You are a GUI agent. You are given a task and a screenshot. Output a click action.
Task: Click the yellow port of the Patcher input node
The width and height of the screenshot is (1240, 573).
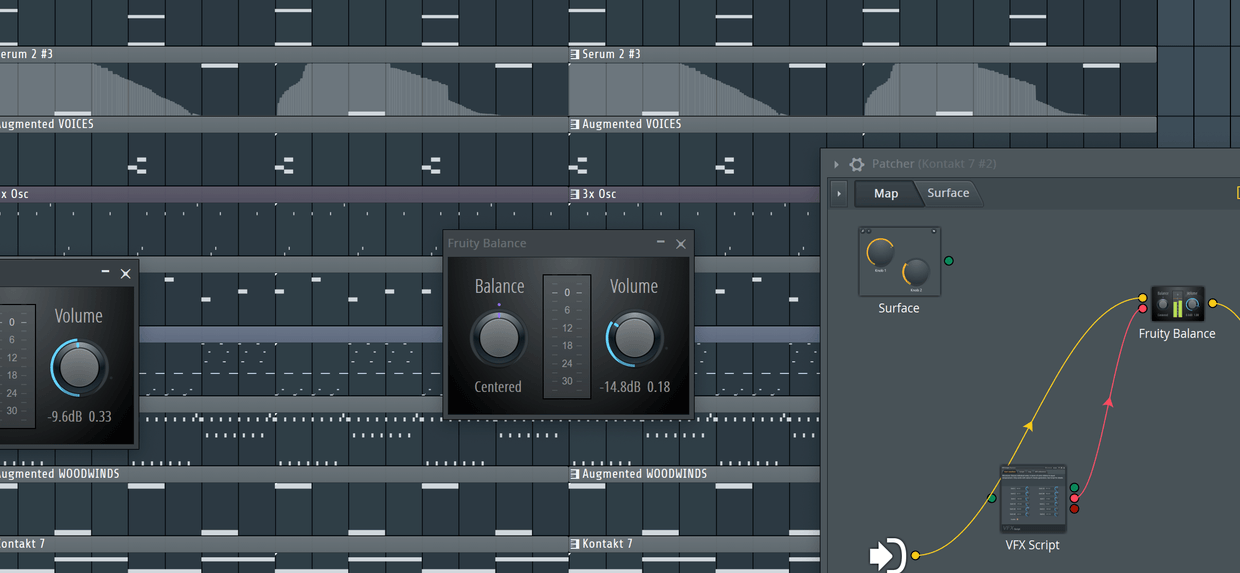915,554
